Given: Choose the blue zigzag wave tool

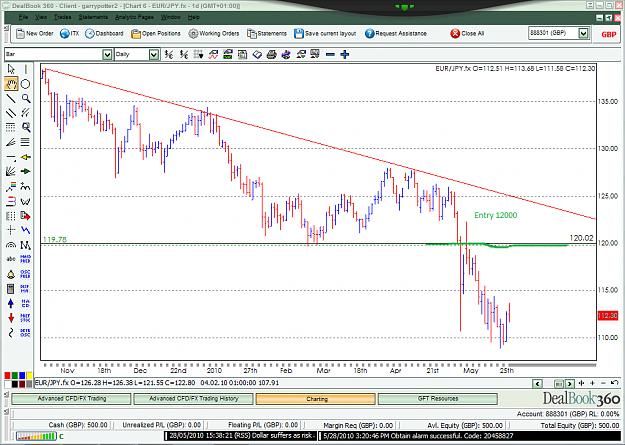Looking at the screenshot, I should pos(26,230).
